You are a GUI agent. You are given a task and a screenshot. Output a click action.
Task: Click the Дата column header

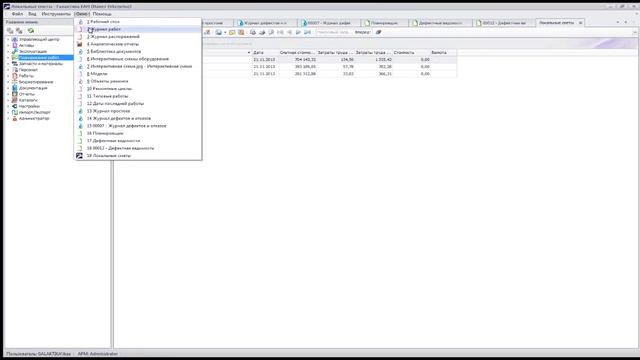[264, 53]
